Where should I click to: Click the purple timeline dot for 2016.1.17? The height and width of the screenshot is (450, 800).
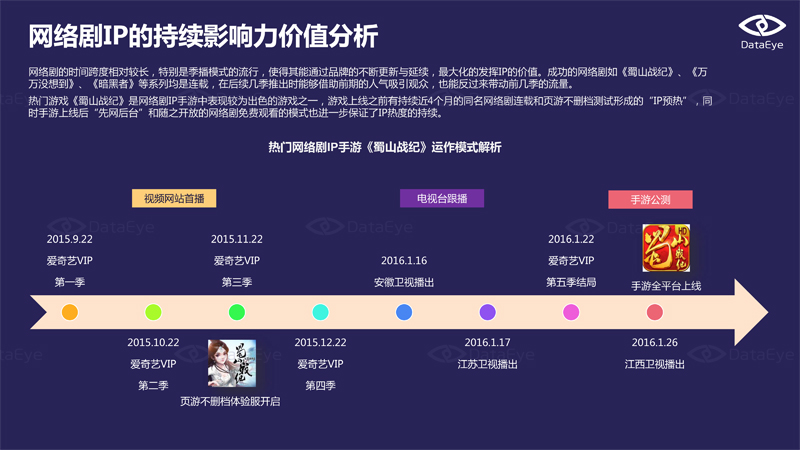tap(488, 312)
